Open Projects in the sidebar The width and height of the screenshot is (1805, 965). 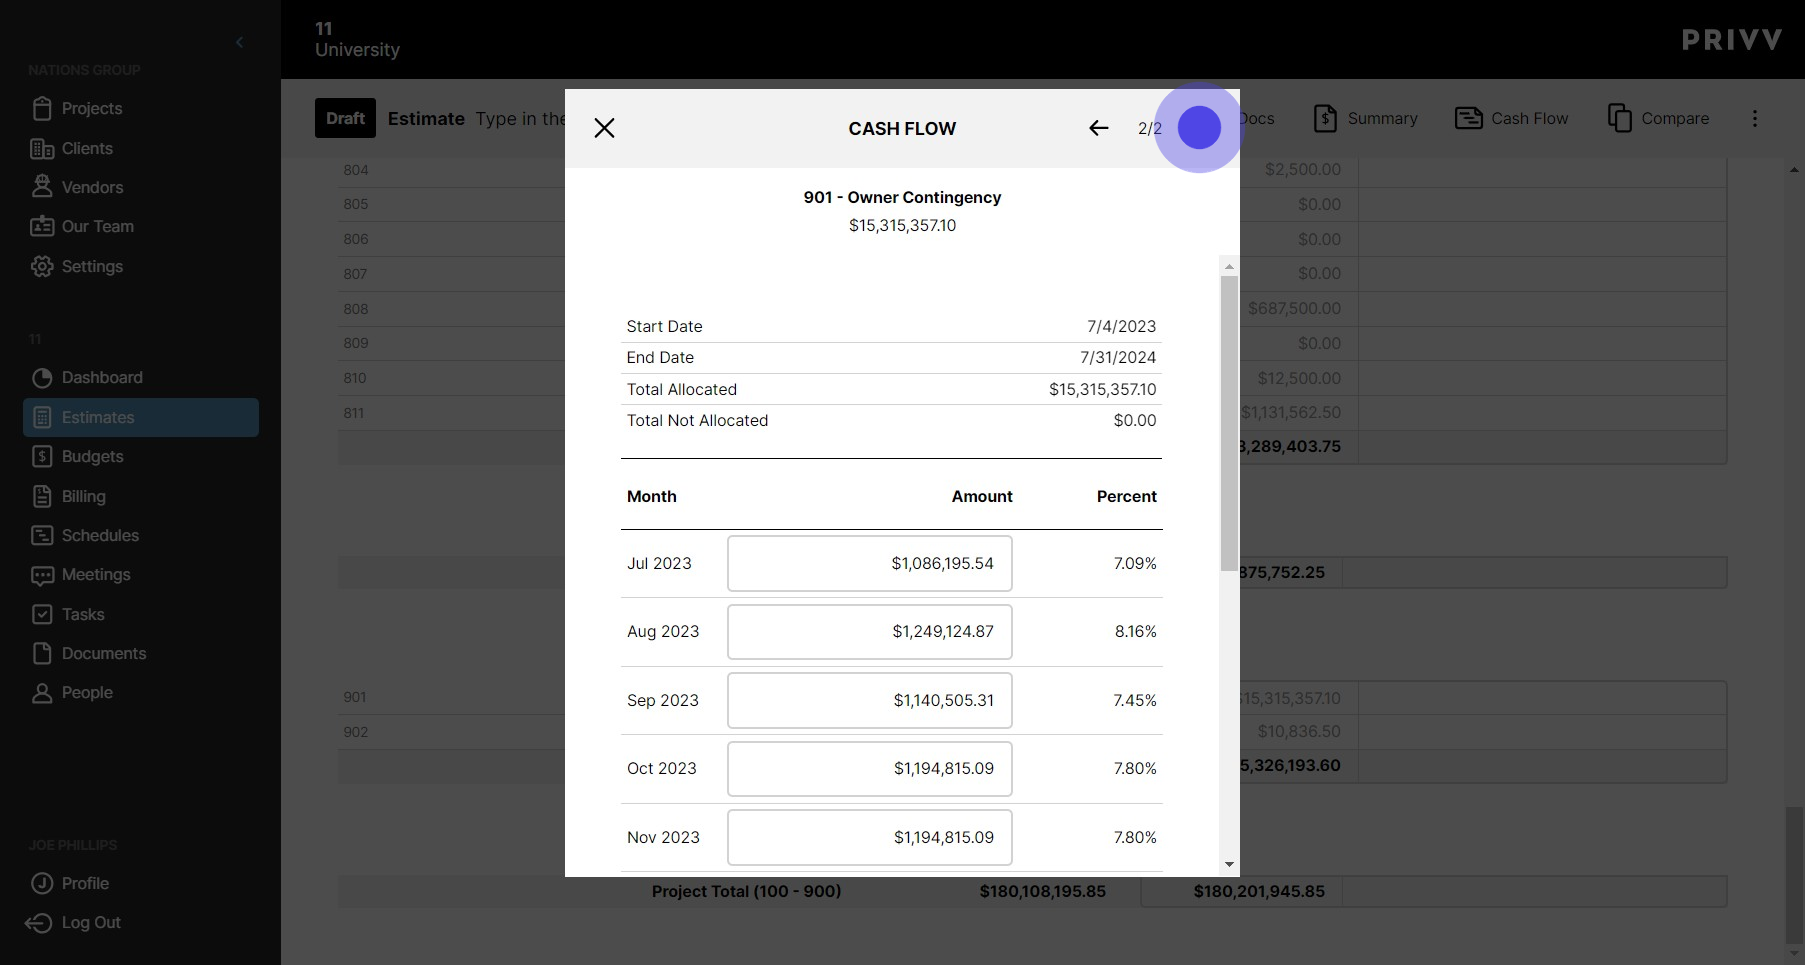tap(77, 108)
